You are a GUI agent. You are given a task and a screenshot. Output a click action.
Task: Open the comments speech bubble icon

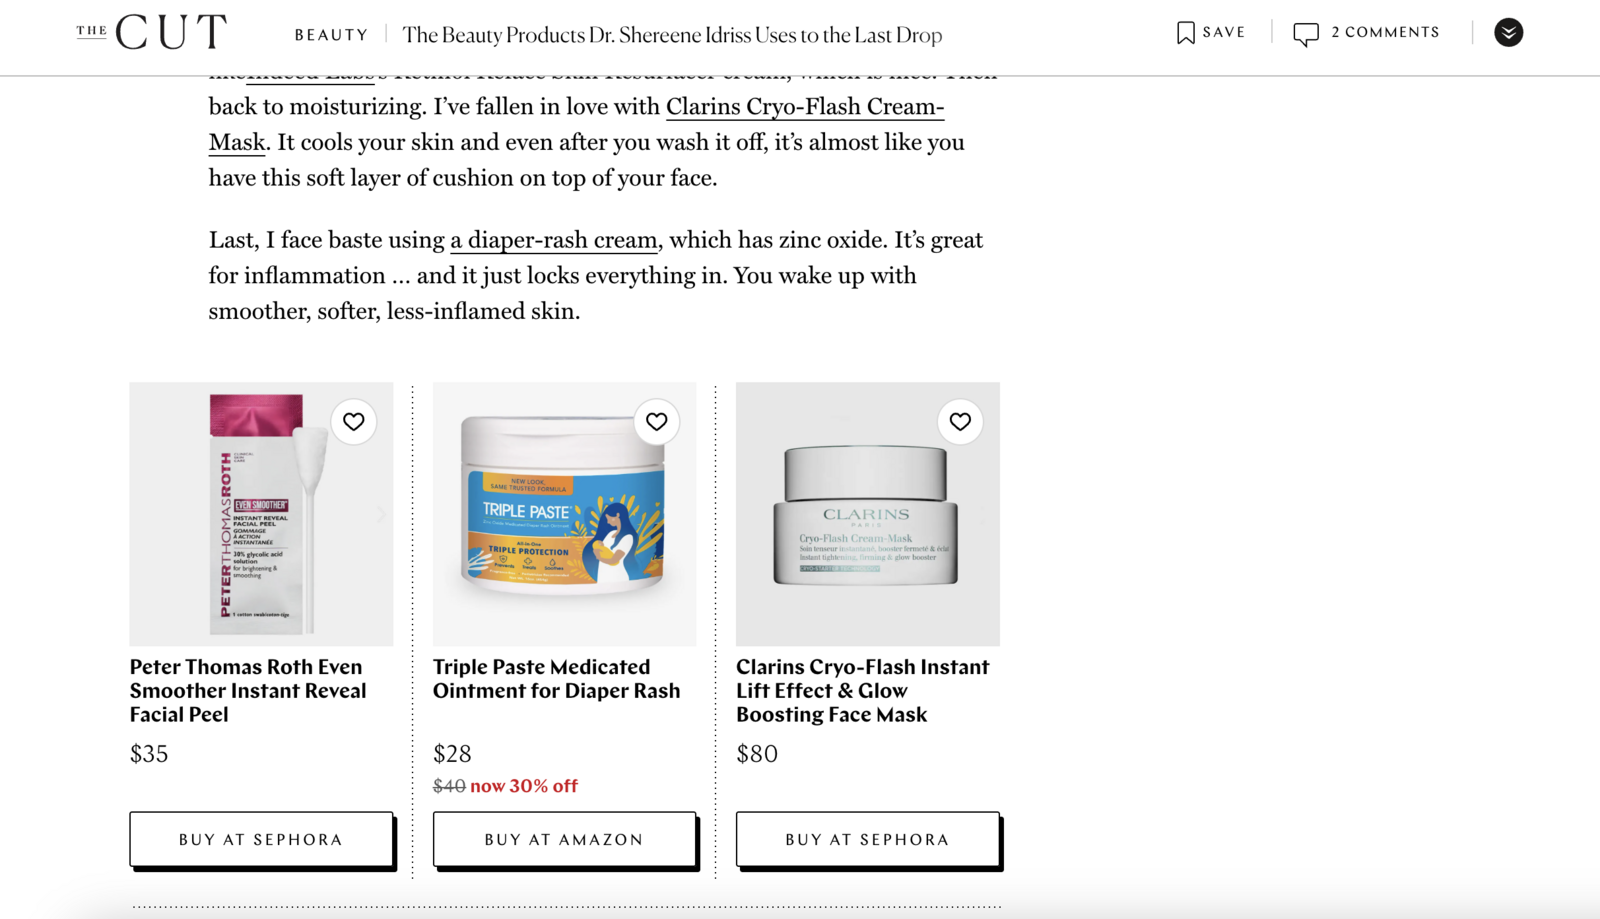1306,34
